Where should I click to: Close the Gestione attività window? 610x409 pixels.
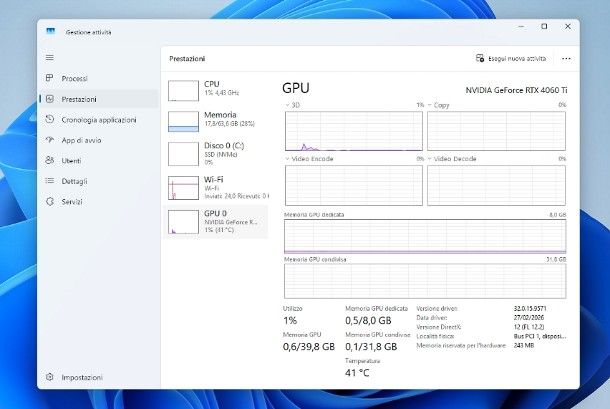(568, 26)
